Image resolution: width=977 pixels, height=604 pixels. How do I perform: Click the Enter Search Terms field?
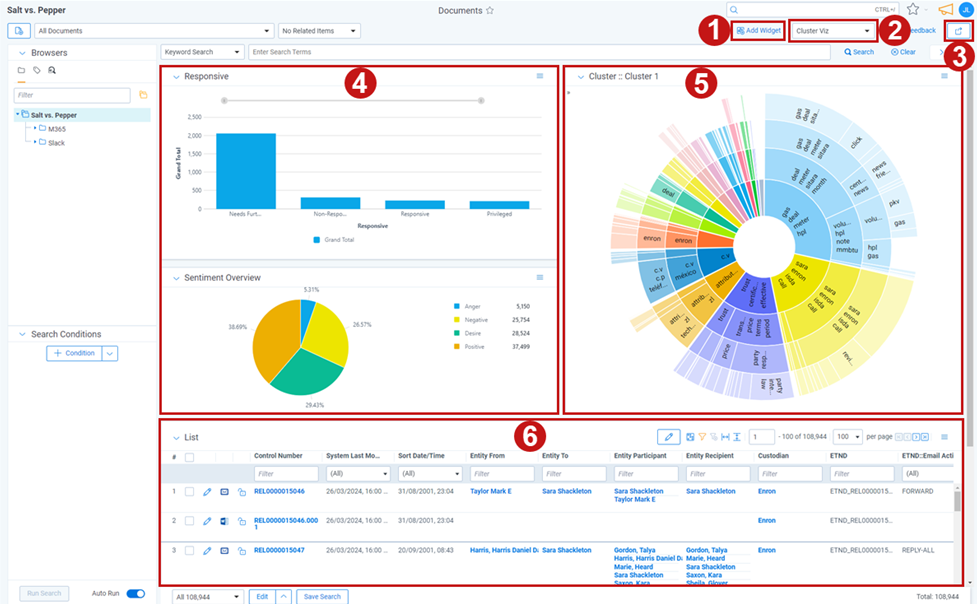pyautogui.click(x=540, y=52)
